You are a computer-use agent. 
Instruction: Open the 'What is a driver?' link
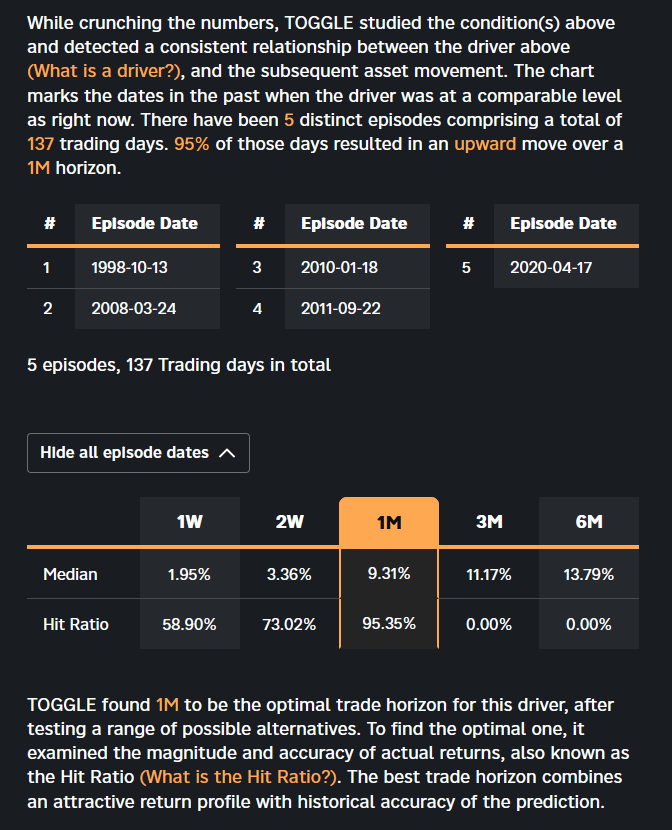click(x=104, y=71)
